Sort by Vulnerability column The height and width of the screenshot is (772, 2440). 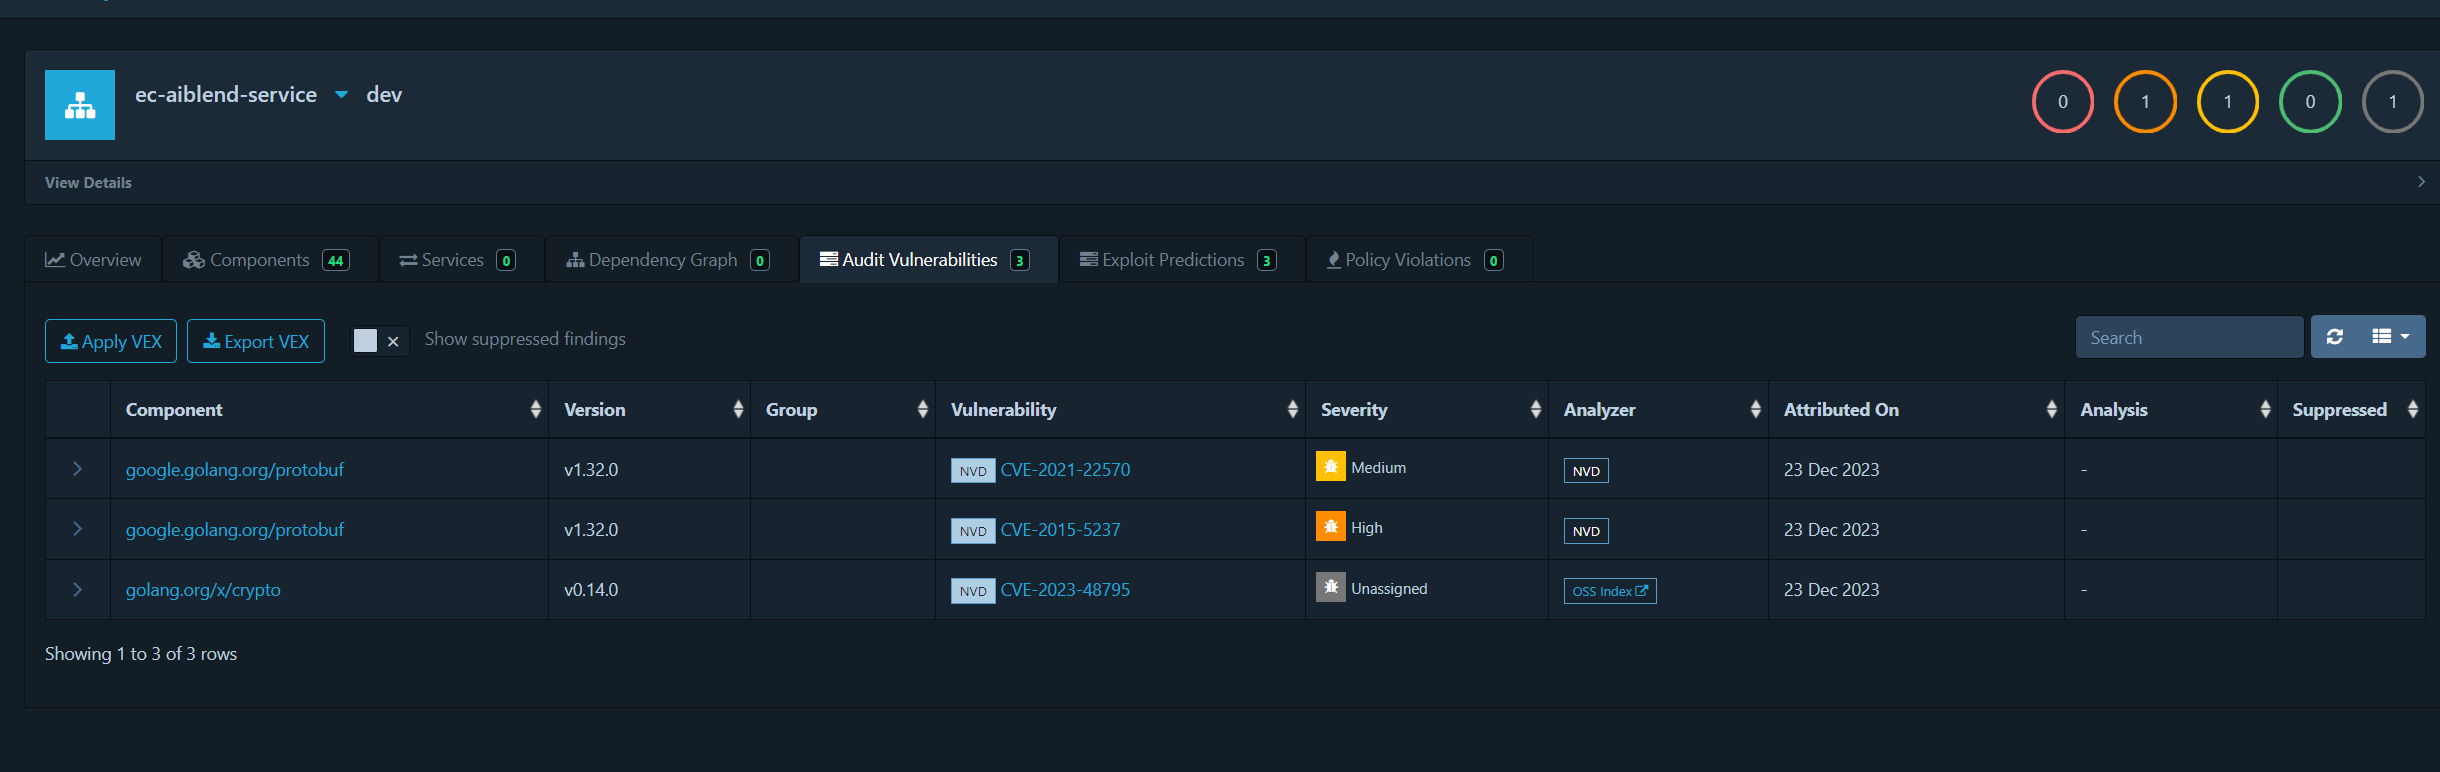[x=1120, y=409]
